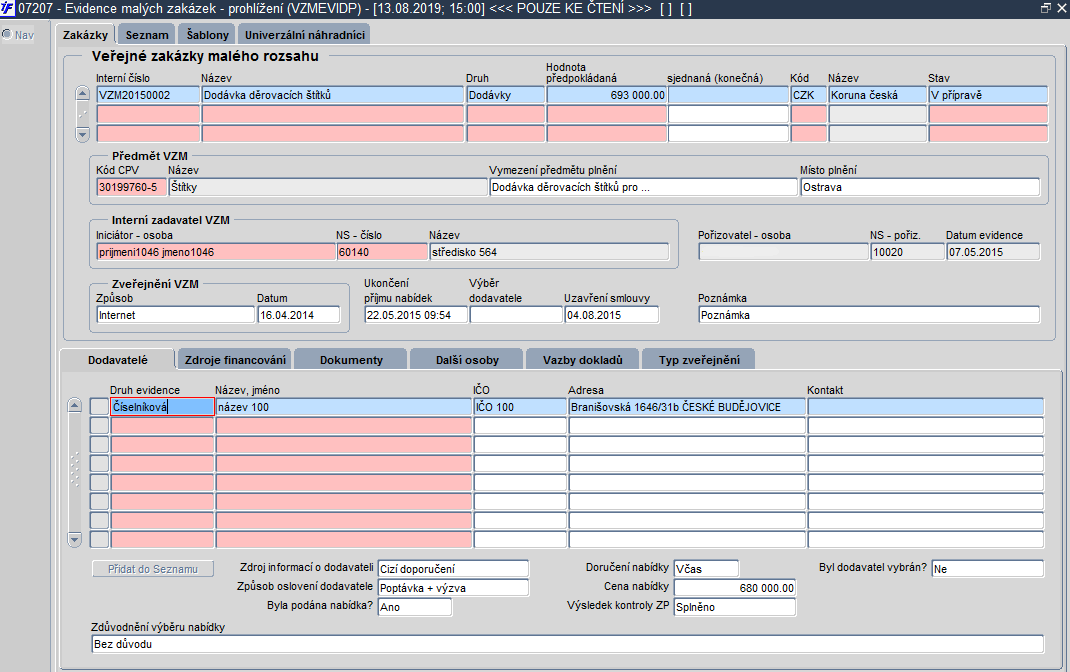This screenshot has height=672, width=1070.
Task: Switch to the Šablony tab
Action: coord(207,35)
